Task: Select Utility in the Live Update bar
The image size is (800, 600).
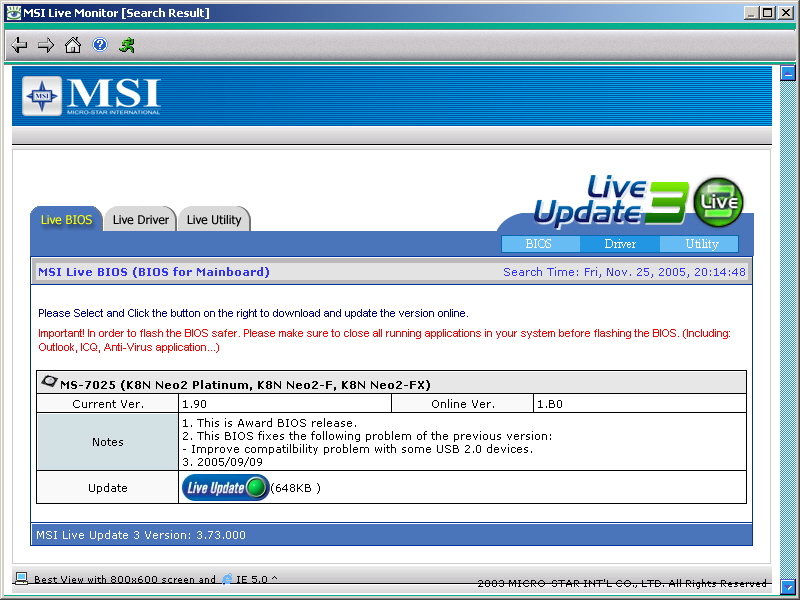Action: (699, 244)
